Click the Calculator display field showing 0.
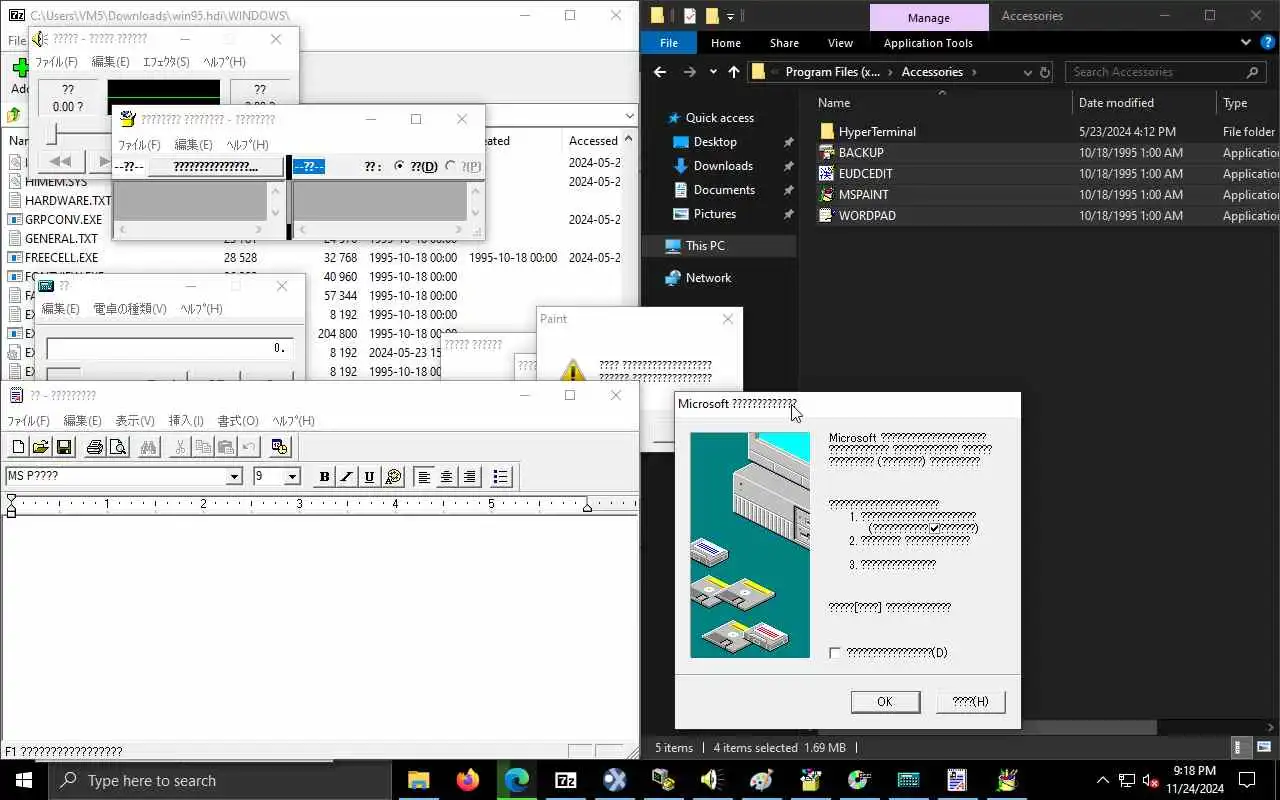Image resolution: width=1280 pixels, height=800 pixels. pos(169,348)
